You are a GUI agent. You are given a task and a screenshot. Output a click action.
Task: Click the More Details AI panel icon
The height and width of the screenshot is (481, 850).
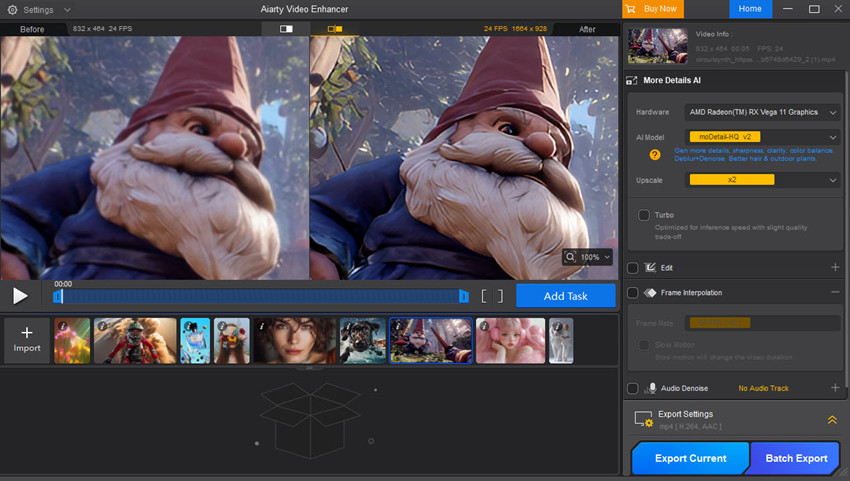tap(632, 80)
